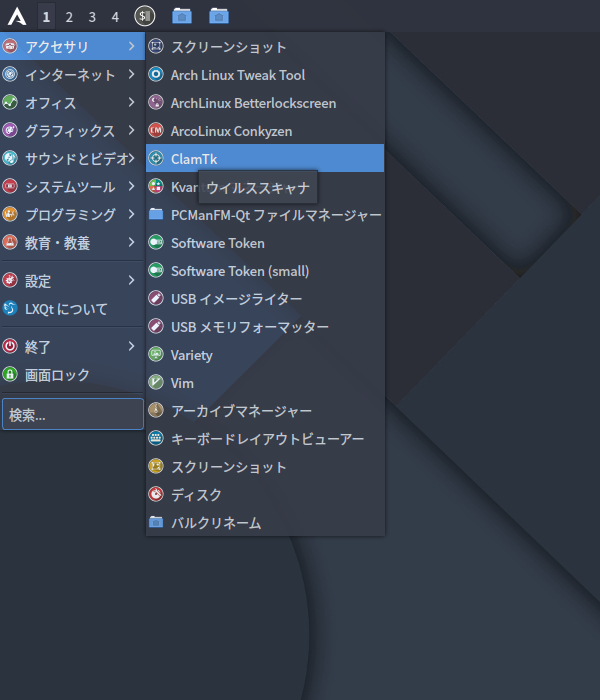Expand the 教育・教養 submenu arrow
This screenshot has height=700, width=600.
(x=131, y=242)
